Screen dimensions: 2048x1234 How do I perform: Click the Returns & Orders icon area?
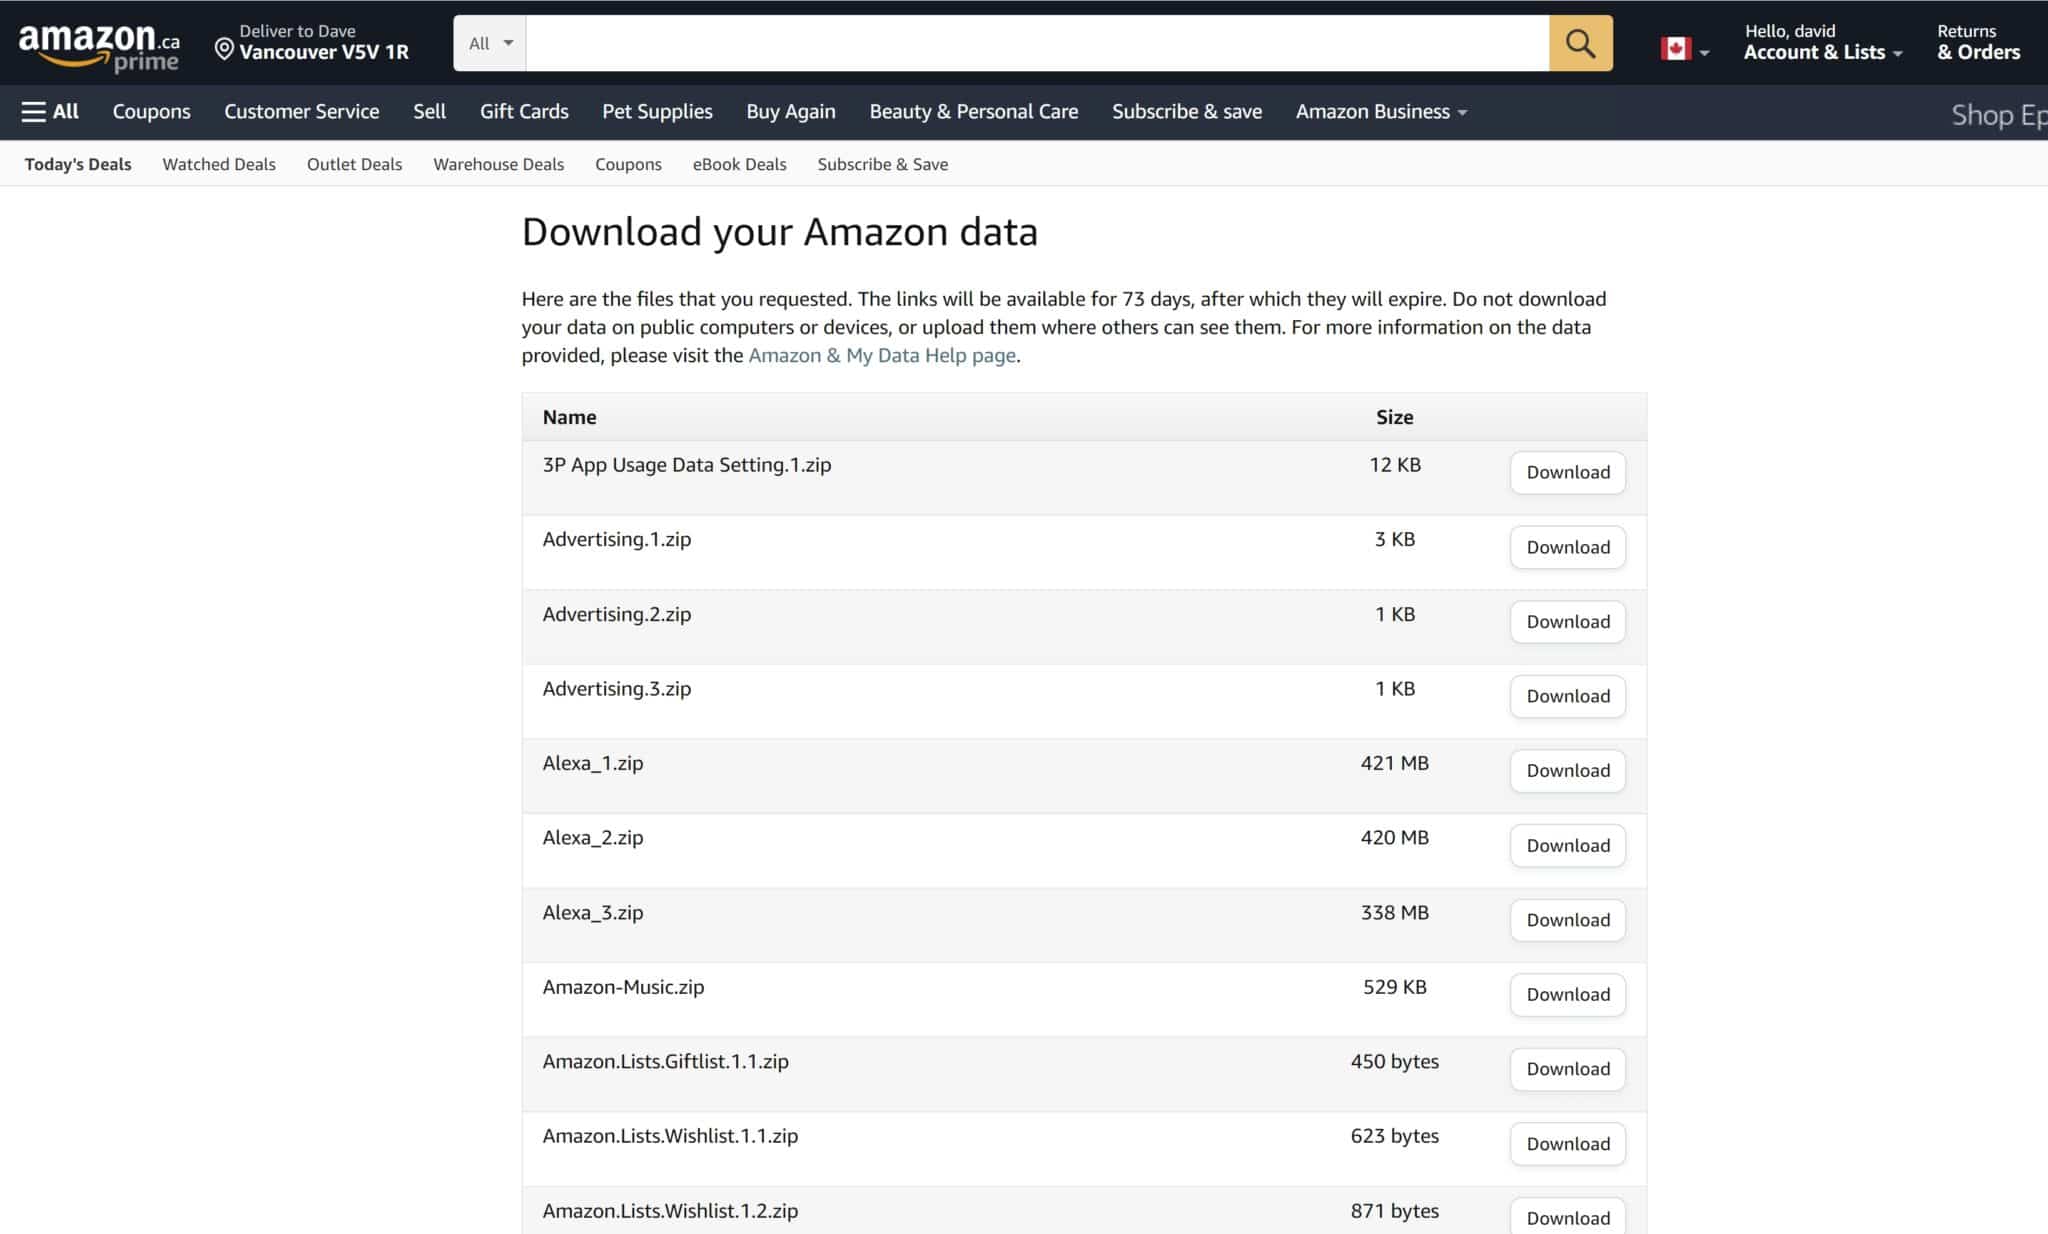1977,42
